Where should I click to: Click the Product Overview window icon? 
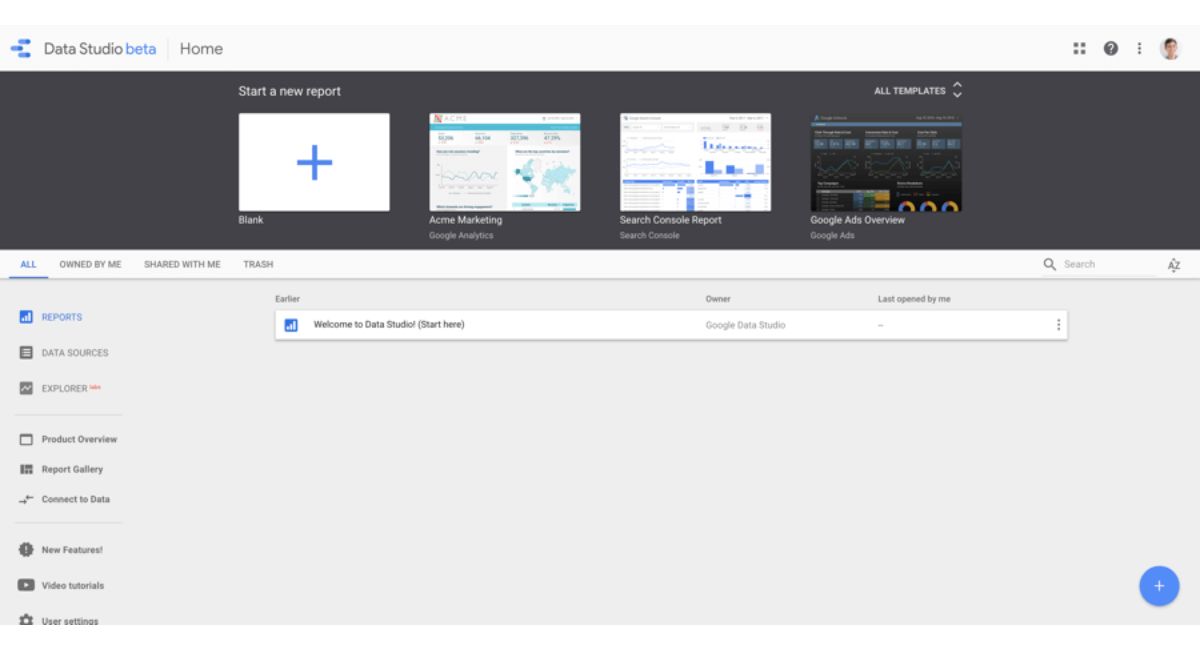pyautogui.click(x=27, y=439)
